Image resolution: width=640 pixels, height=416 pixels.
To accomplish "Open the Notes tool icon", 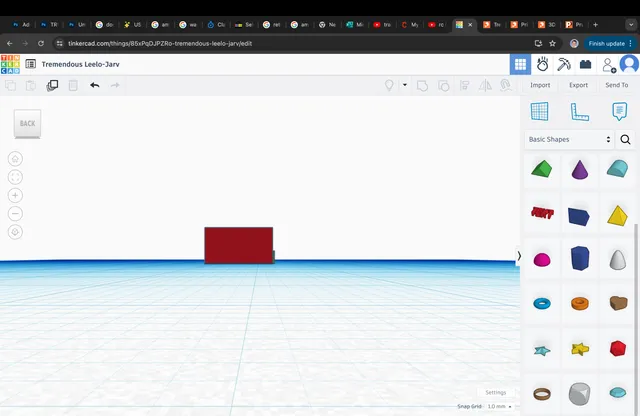I will pyautogui.click(x=619, y=111).
